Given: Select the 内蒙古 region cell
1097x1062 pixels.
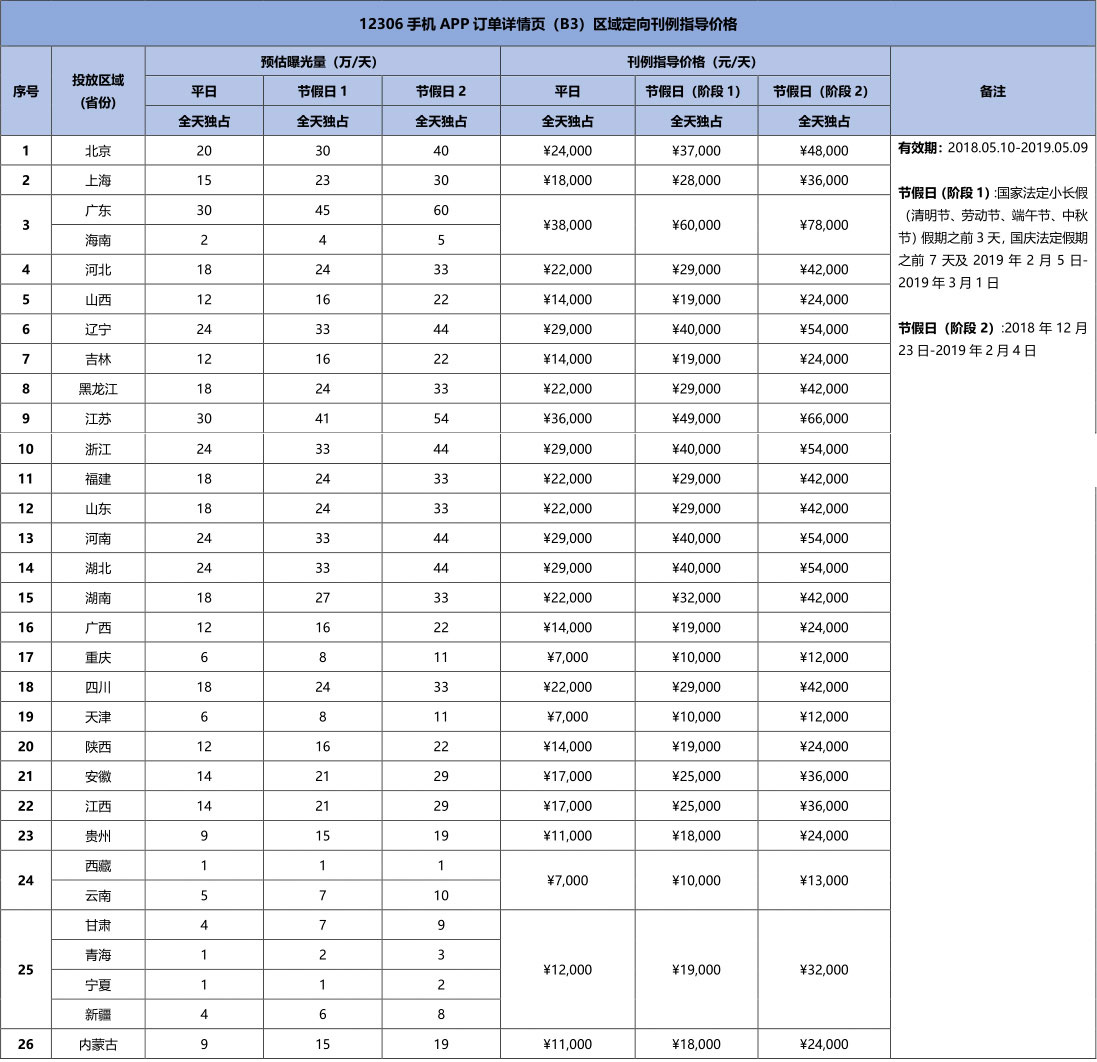Looking at the screenshot, I should [x=98, y=1044].
